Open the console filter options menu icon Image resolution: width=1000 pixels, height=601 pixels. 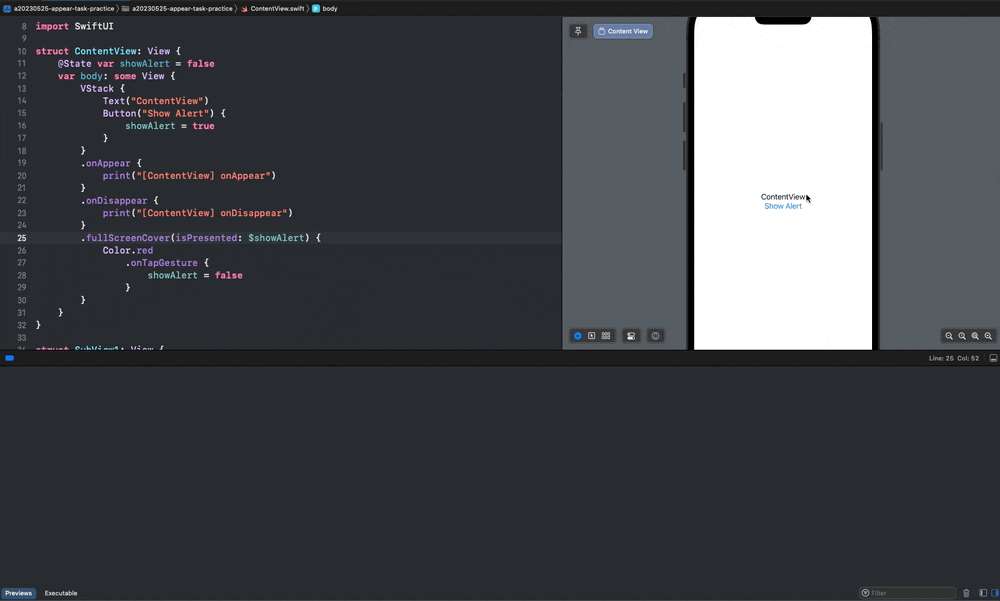[865, 593]
